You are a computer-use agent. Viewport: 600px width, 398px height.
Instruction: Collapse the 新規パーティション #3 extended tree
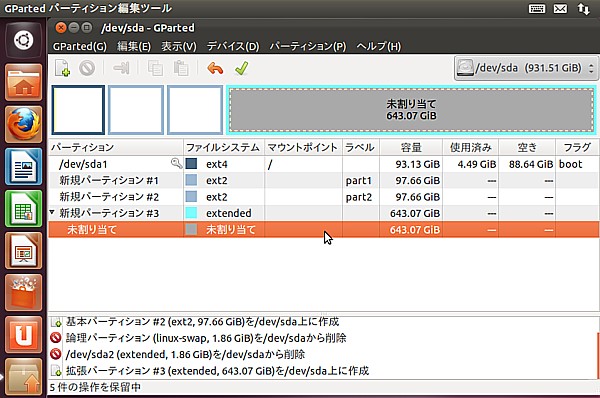[x=52, y=212]
